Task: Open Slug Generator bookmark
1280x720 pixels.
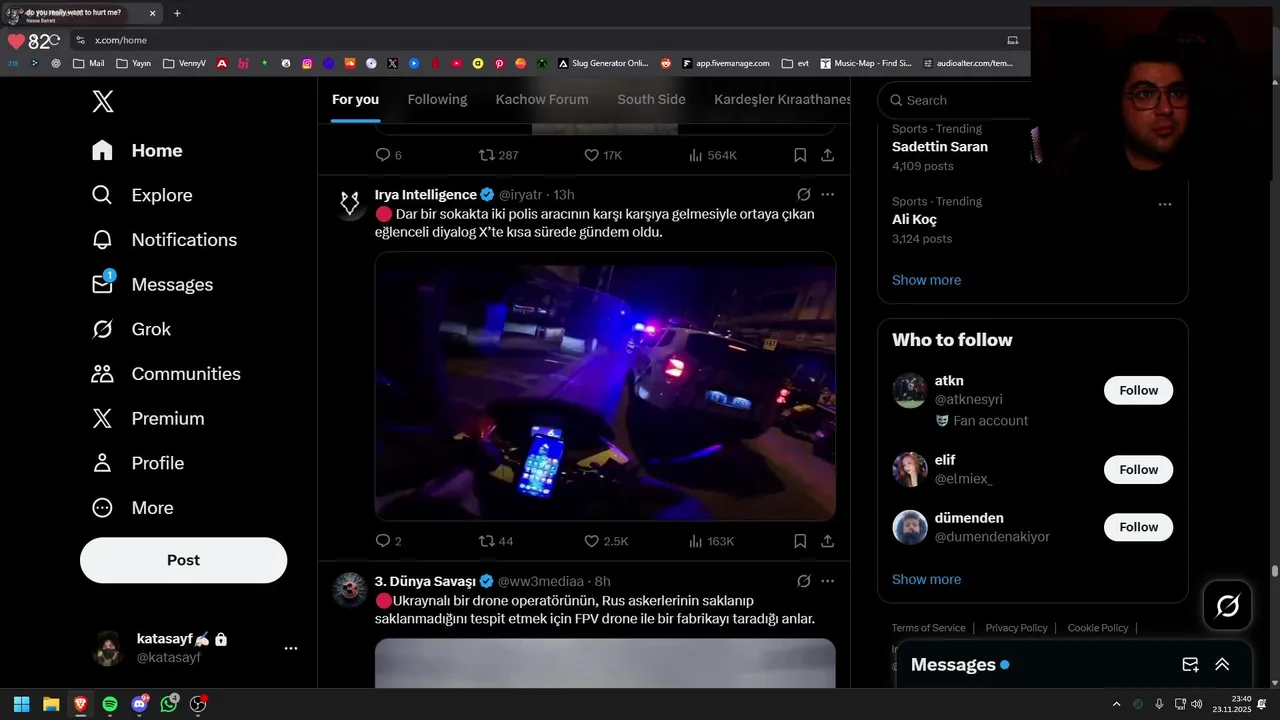Action: click(x=603, y=63)
